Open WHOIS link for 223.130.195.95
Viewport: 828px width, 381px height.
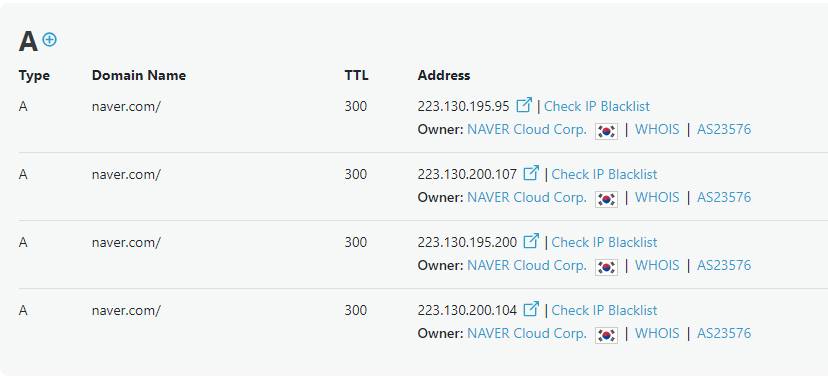click(657, 130)
